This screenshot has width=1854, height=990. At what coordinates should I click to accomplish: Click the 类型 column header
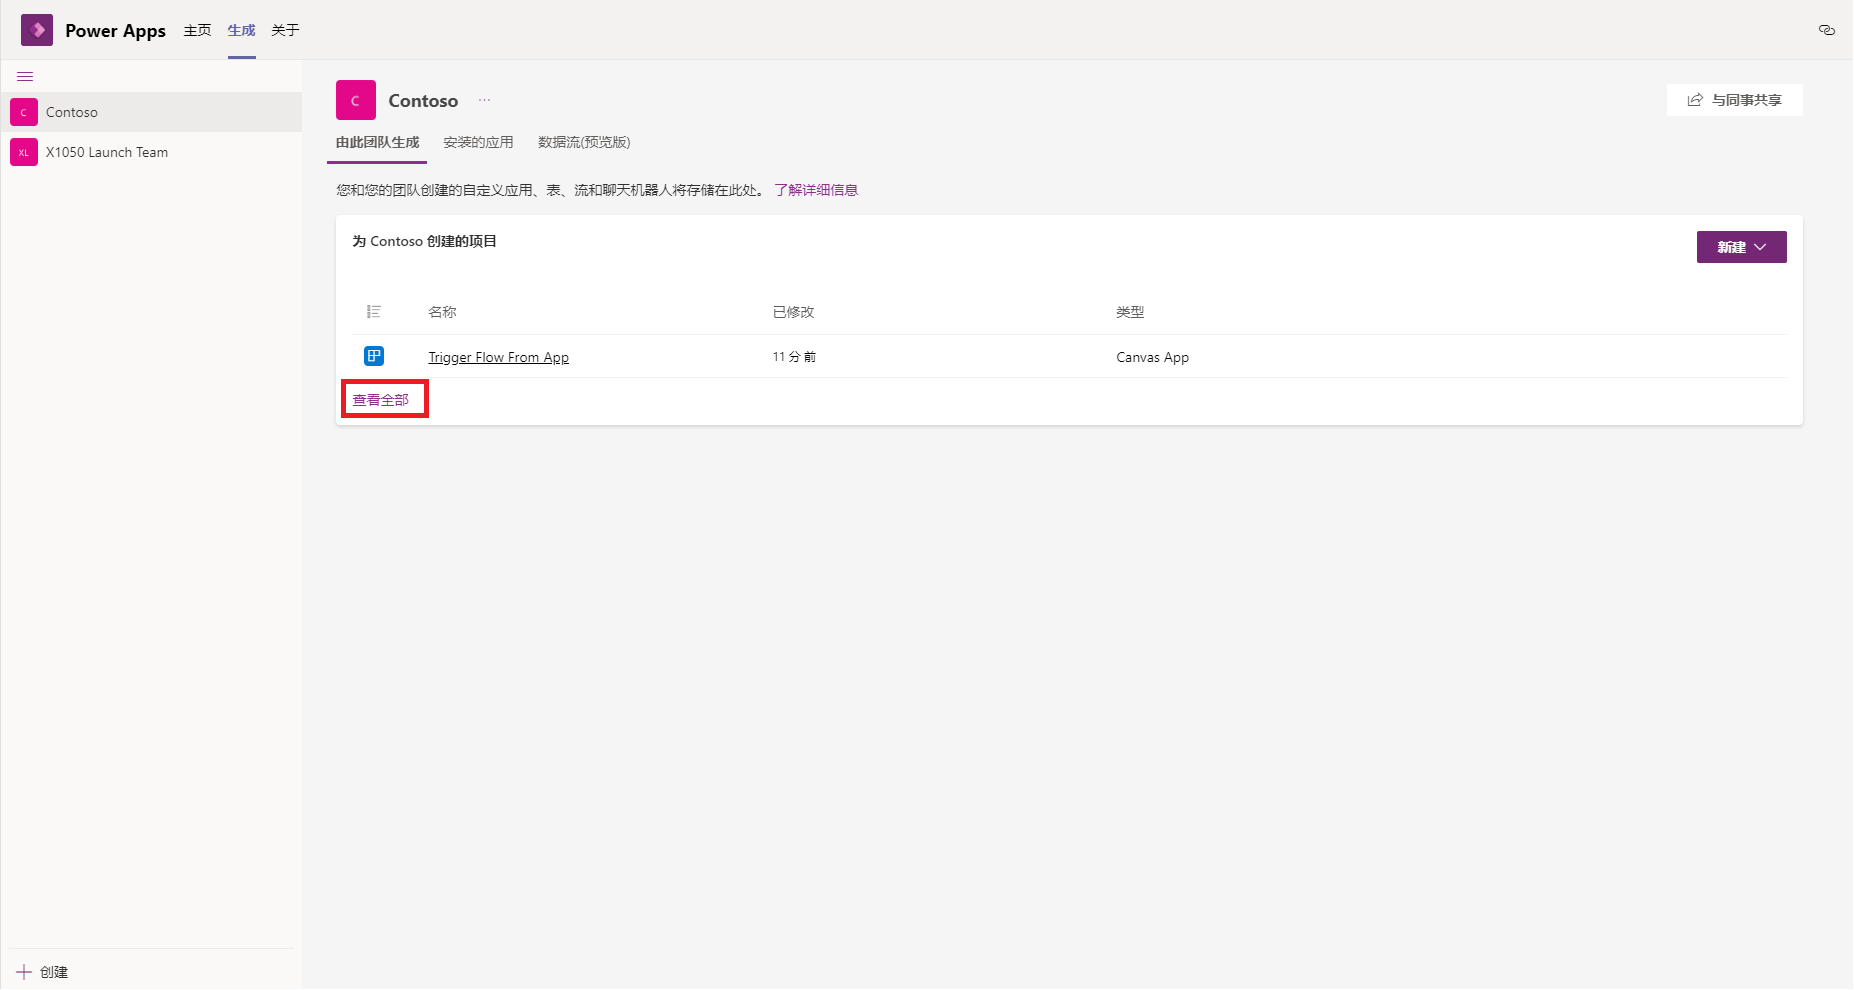pyautogui.click(x=1130, y=312)
